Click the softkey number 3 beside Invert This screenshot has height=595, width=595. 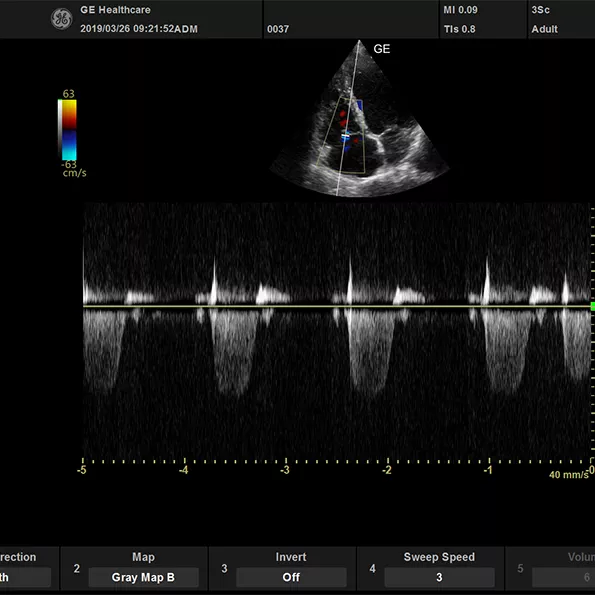[224, 568]
